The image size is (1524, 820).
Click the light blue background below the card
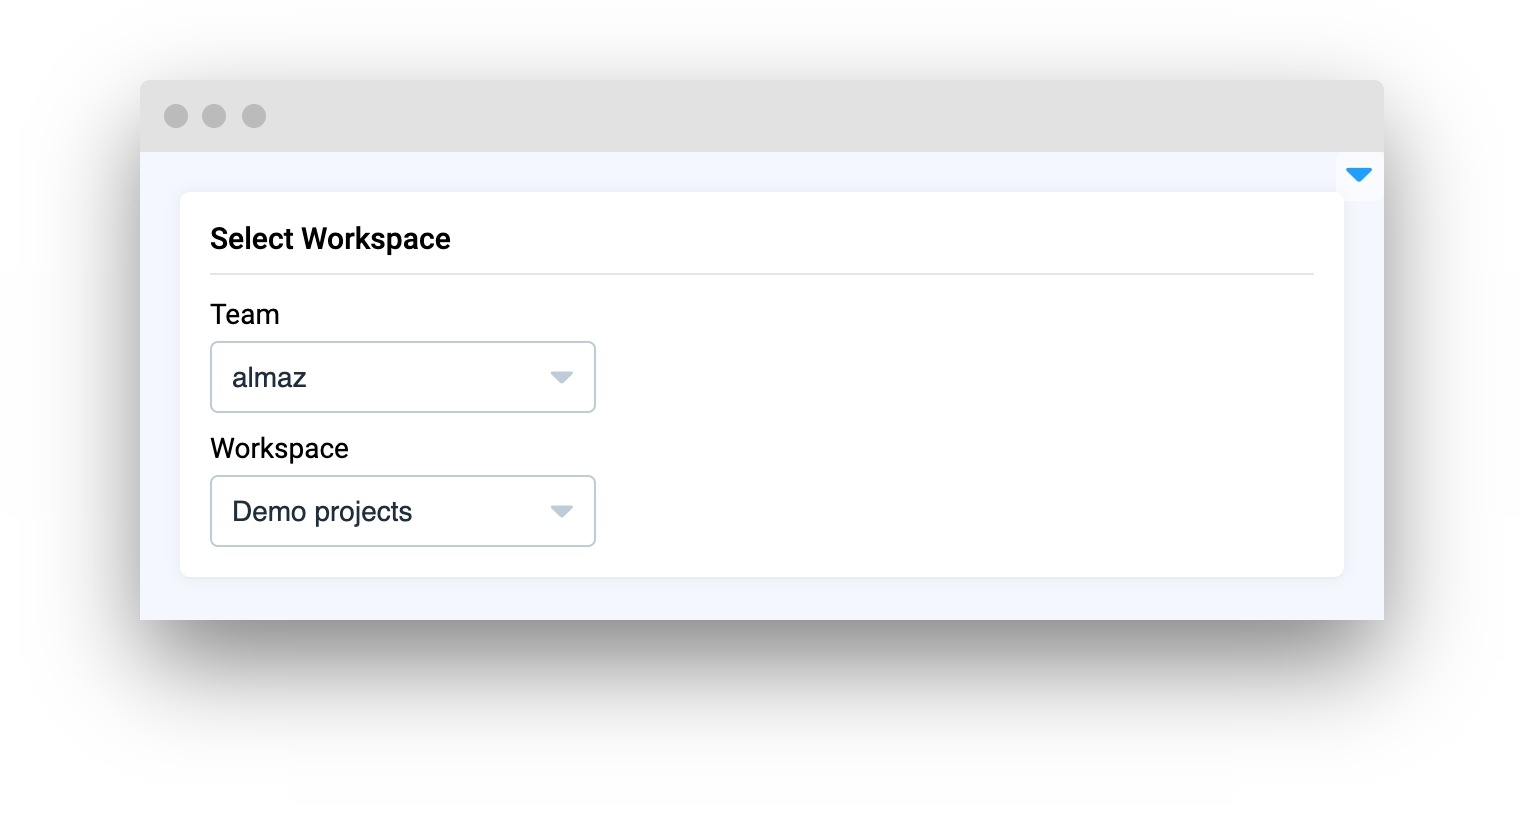click(760, 599)
